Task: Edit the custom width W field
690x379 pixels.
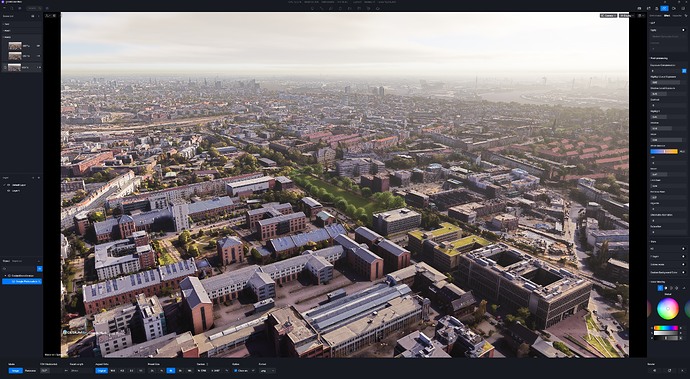Action: click(202, 371)
